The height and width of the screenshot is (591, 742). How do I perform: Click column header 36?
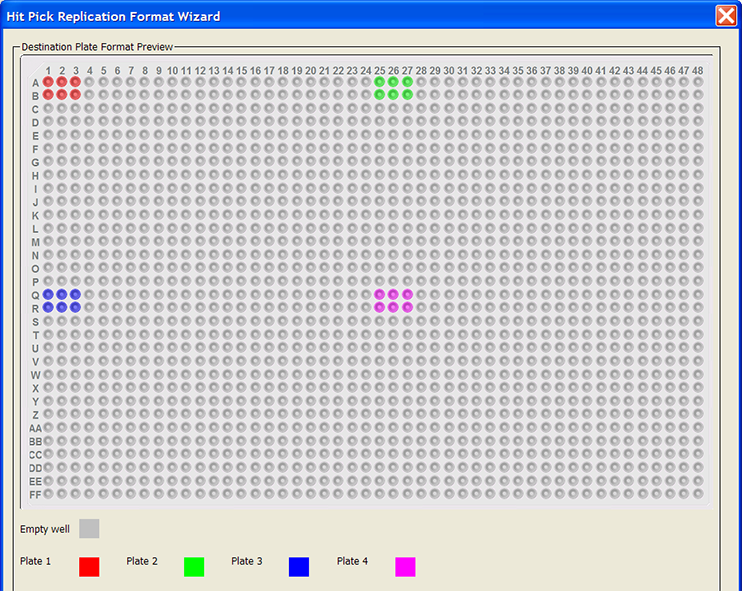pyautogui.click(x=532, y=71)
